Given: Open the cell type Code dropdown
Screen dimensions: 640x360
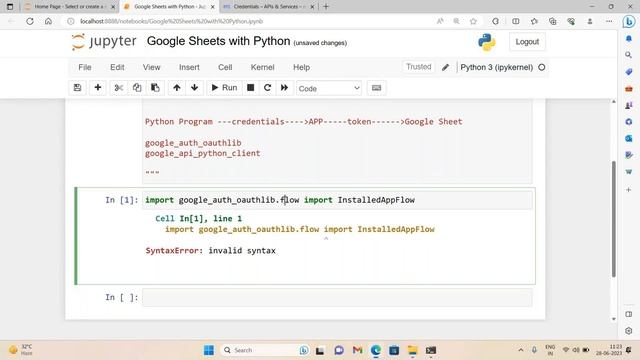Looking at the screenshot, I should coord(329,88).
